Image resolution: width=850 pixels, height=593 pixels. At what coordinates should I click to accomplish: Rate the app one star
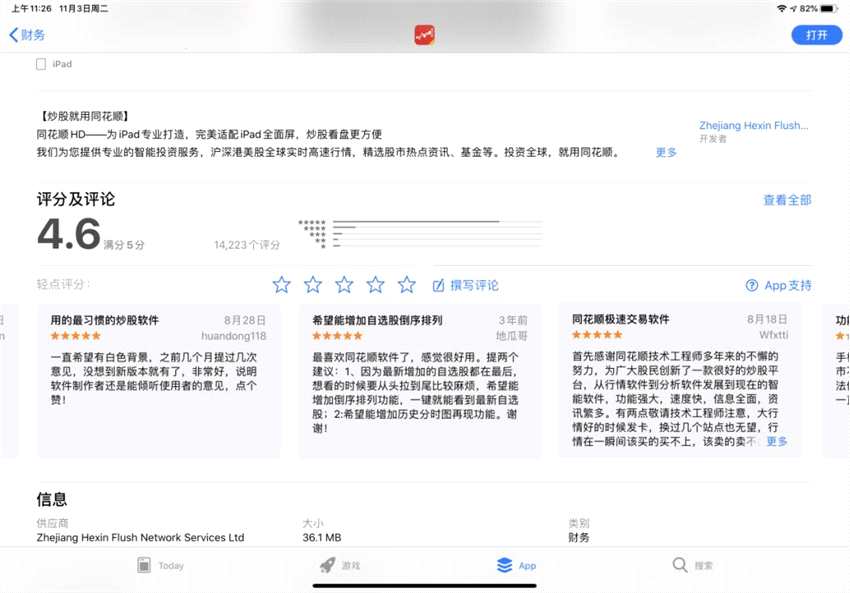(281, 285)
